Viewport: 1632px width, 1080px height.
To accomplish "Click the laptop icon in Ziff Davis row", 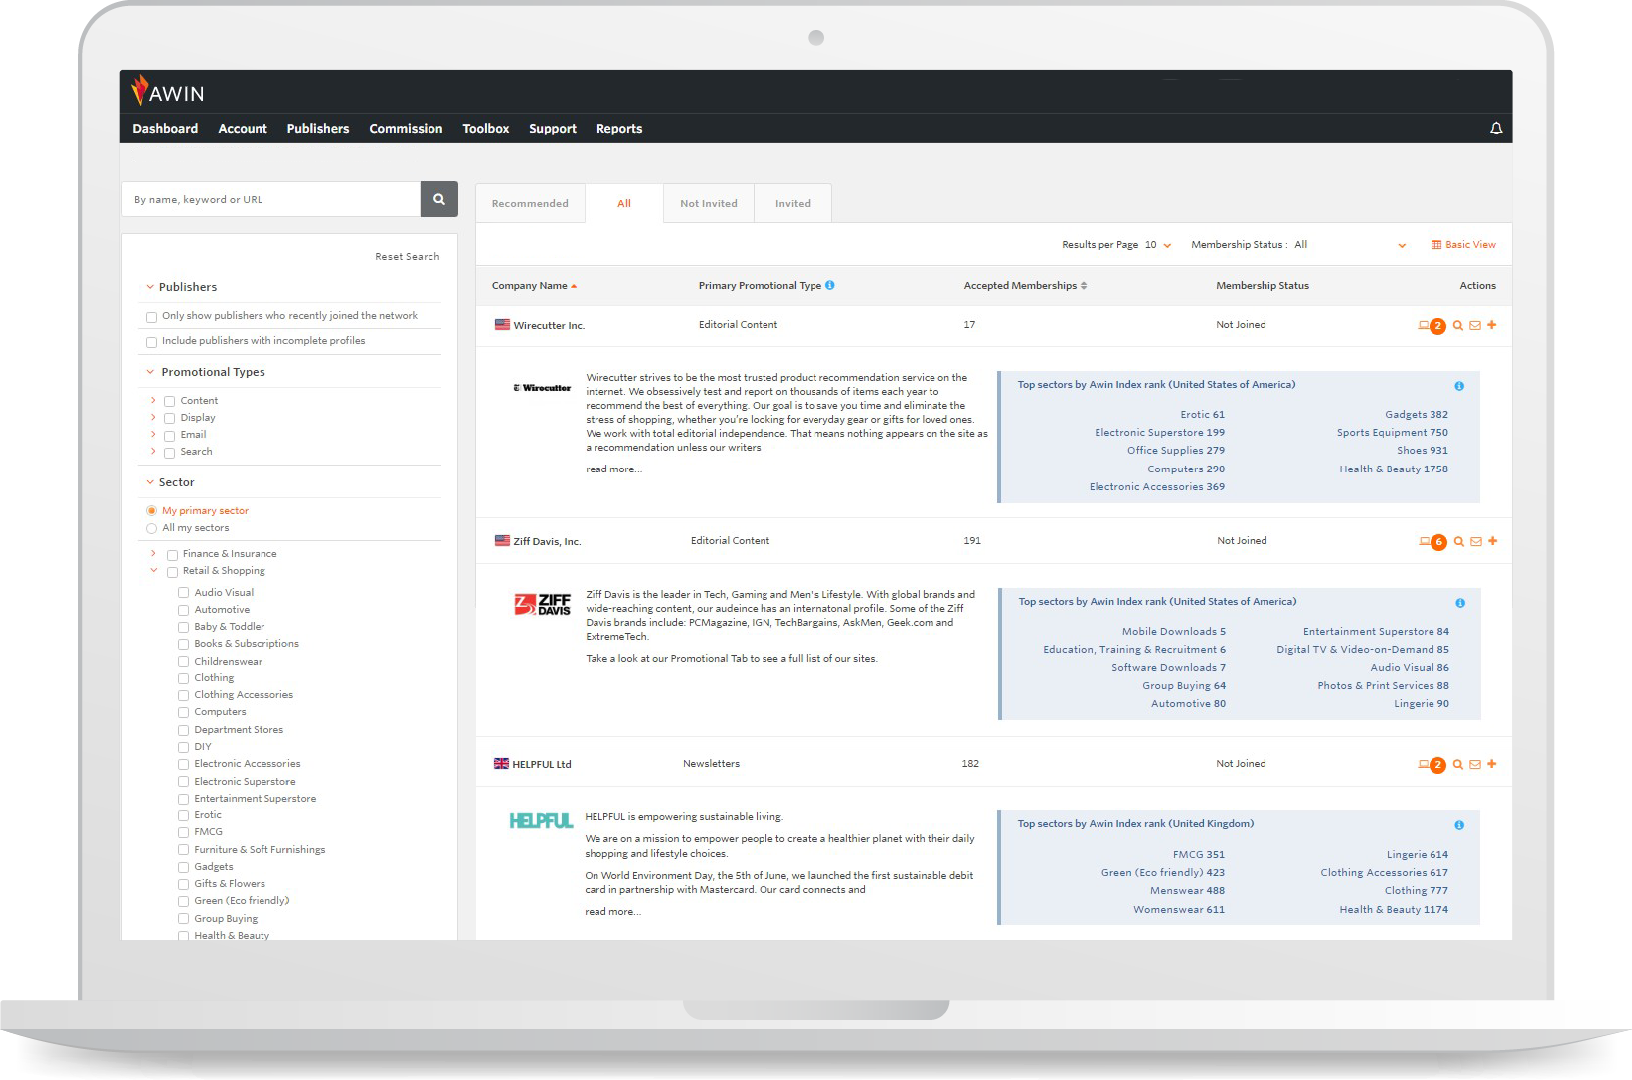I will [x=1425, y=541].
